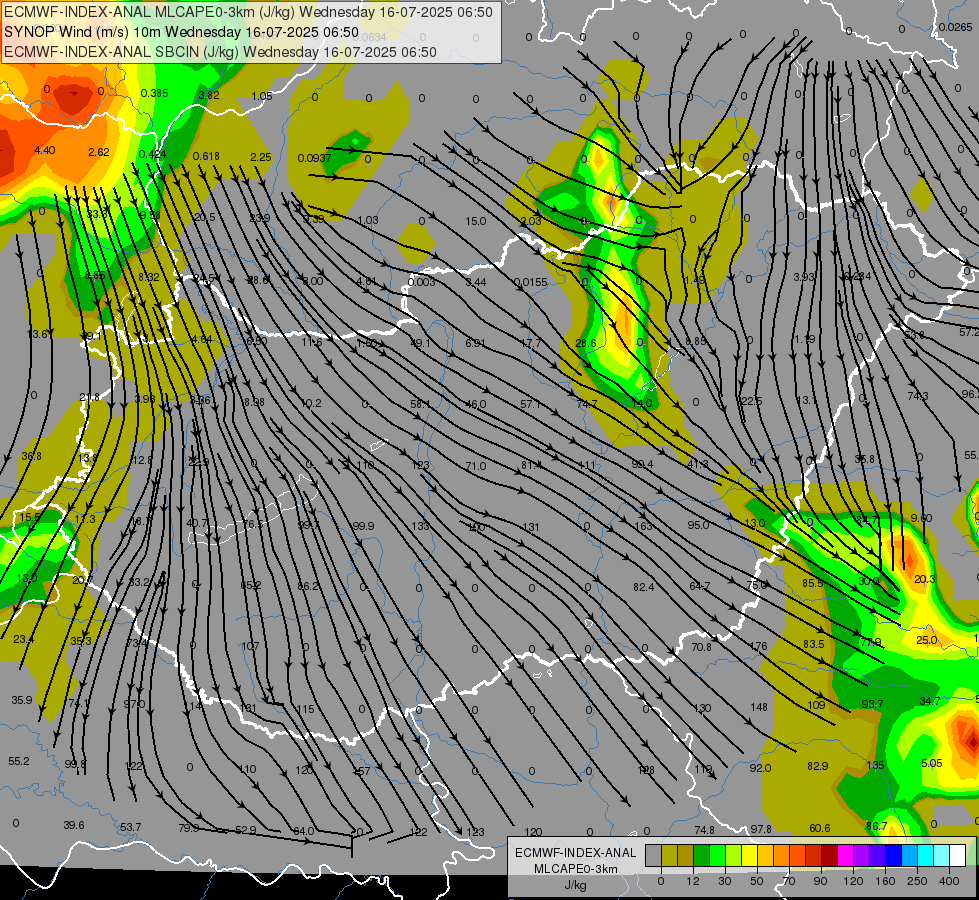Click the legend tick label 12
This screenshot has height=900, width=979.
point(693,881)
